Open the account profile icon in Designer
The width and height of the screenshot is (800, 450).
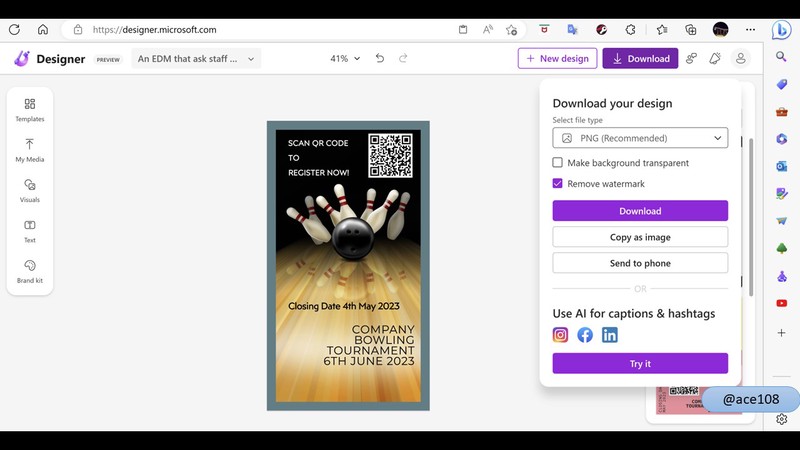(x=740, y=58)
